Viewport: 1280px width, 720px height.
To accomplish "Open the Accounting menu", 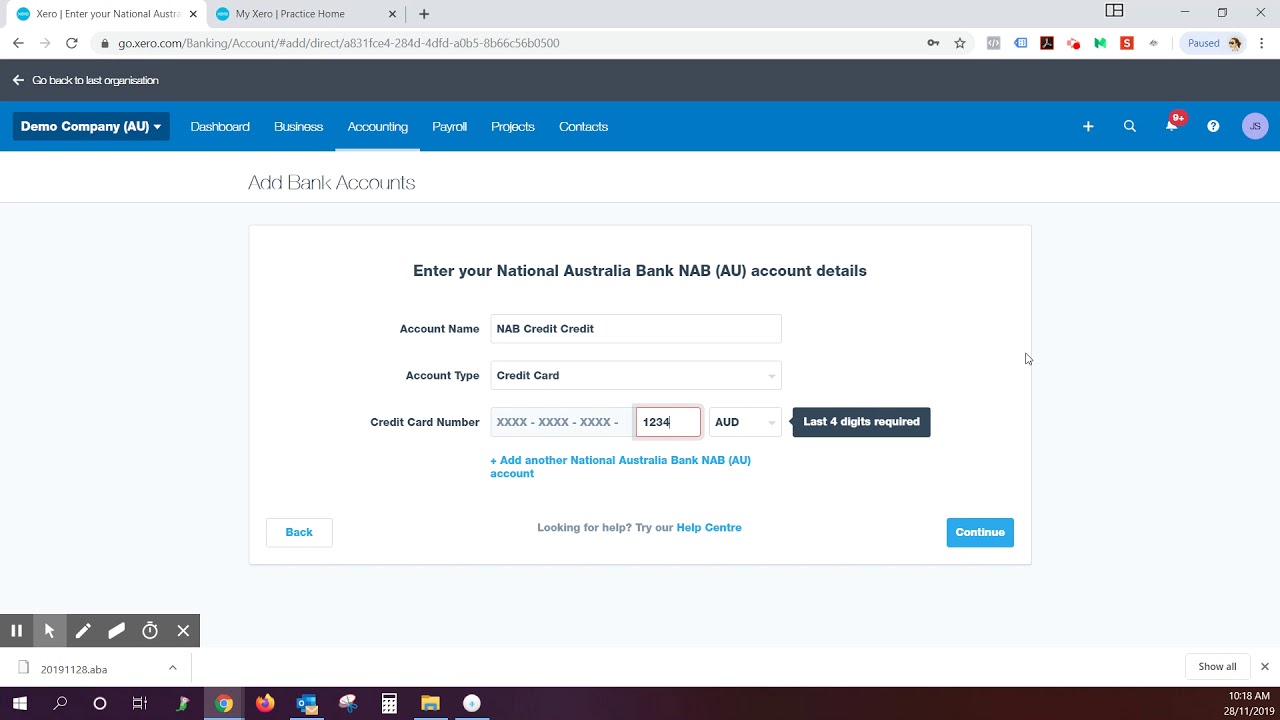I will 378,127.
